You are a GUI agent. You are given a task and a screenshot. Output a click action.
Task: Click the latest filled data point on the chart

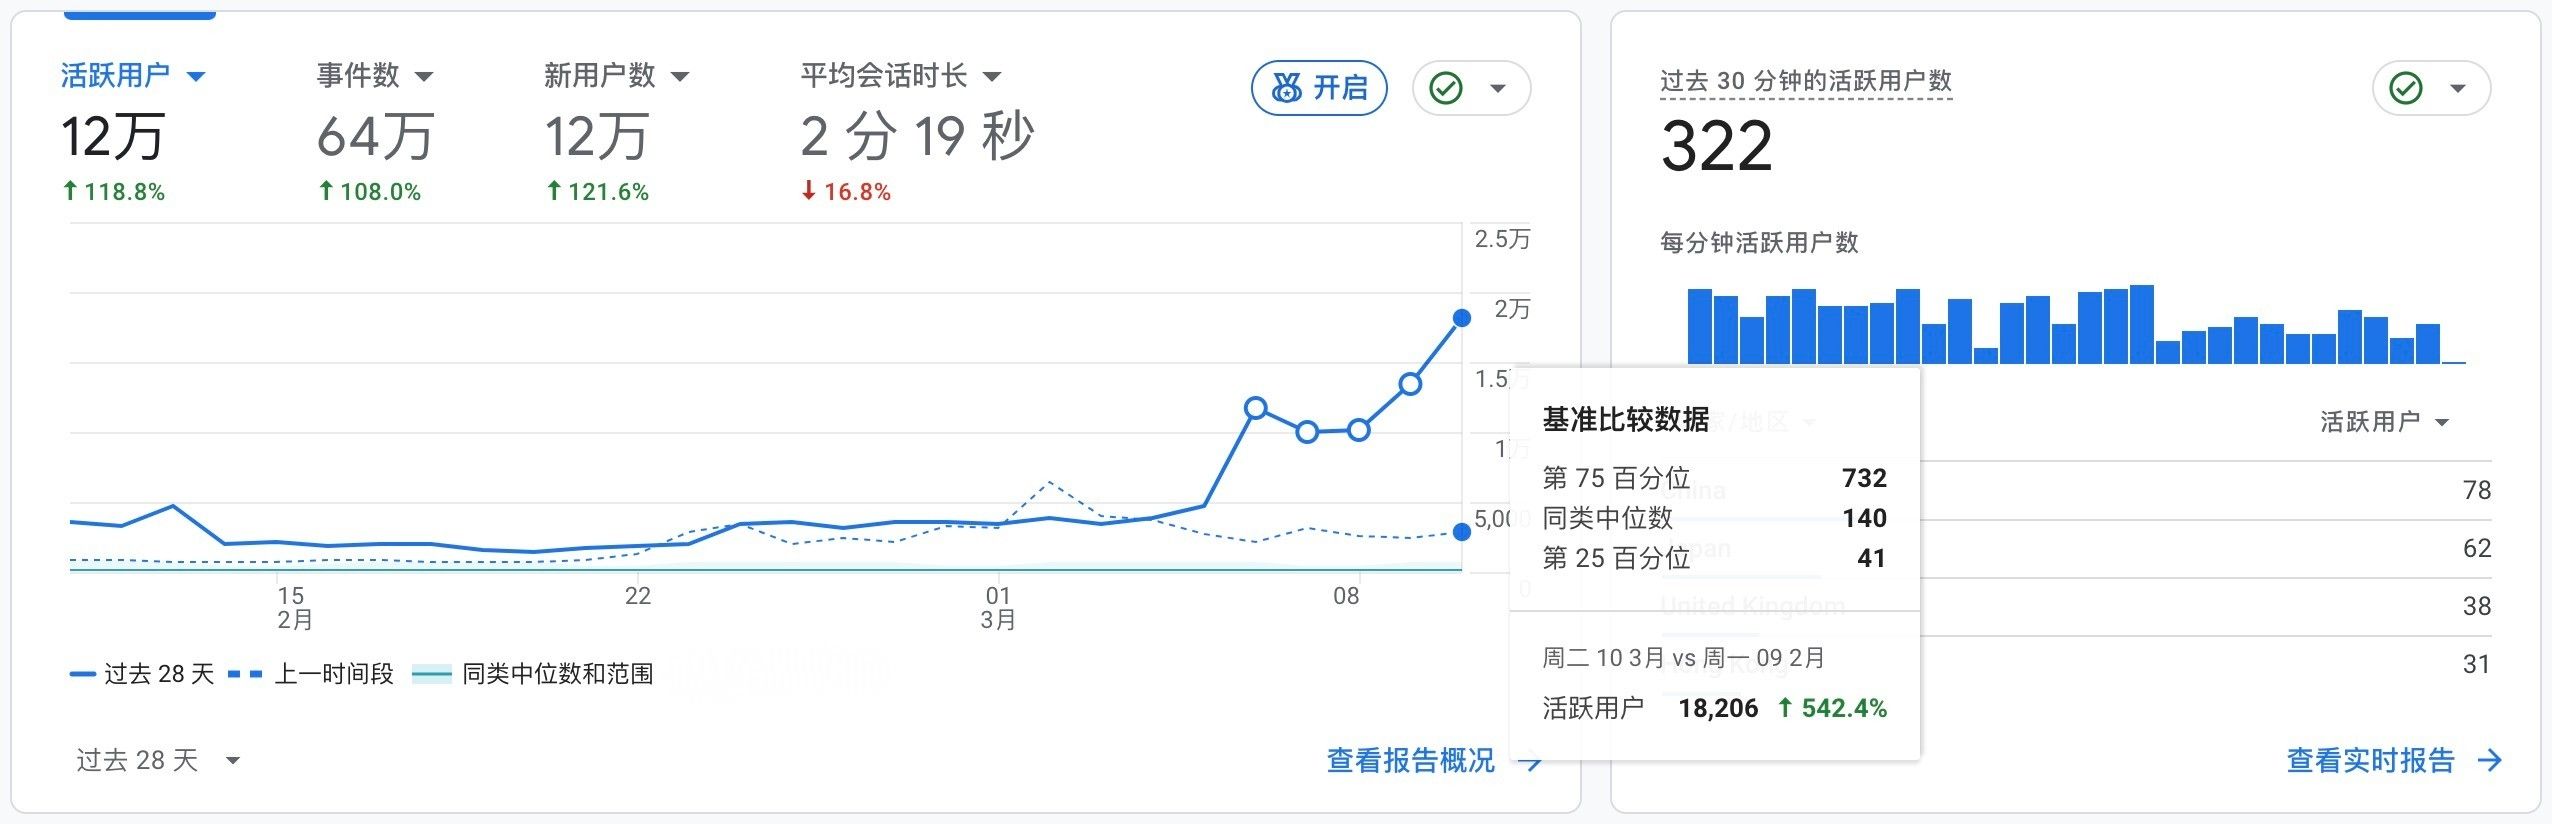(1461, 318)
